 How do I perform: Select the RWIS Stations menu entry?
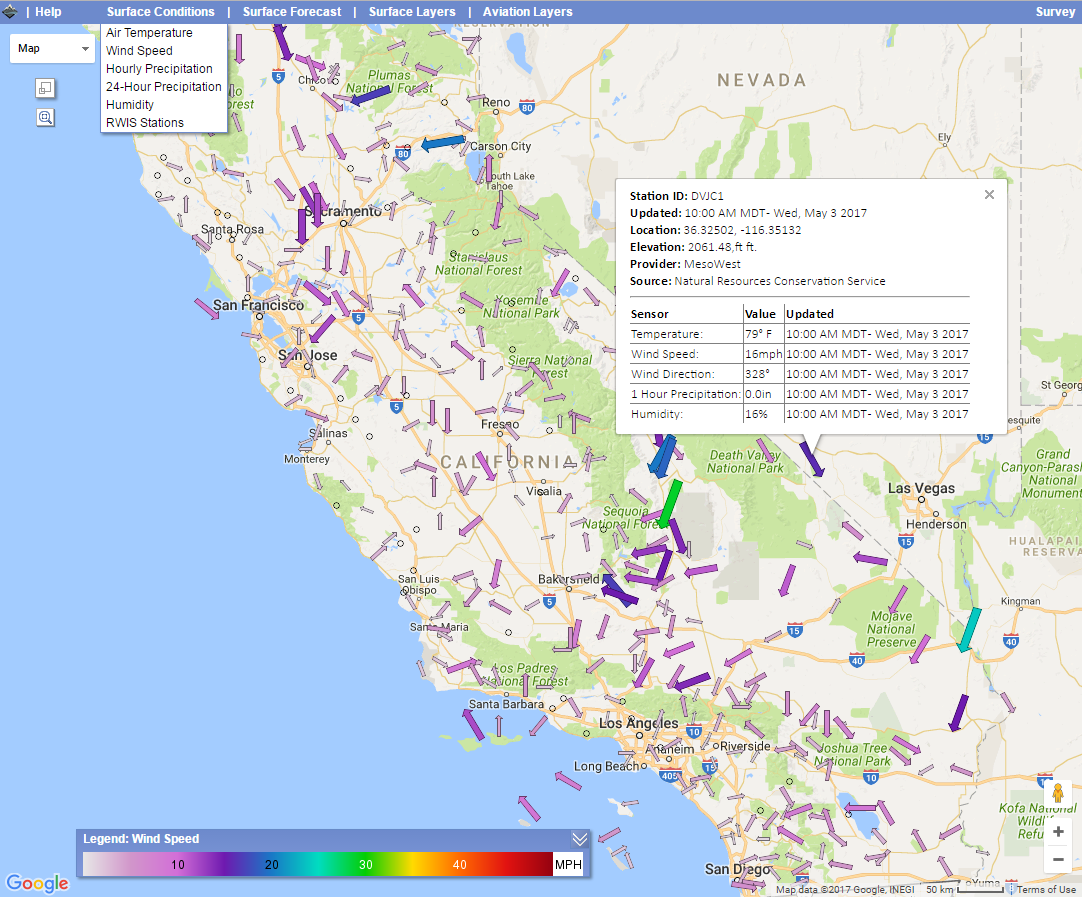(x=145, y=123)
